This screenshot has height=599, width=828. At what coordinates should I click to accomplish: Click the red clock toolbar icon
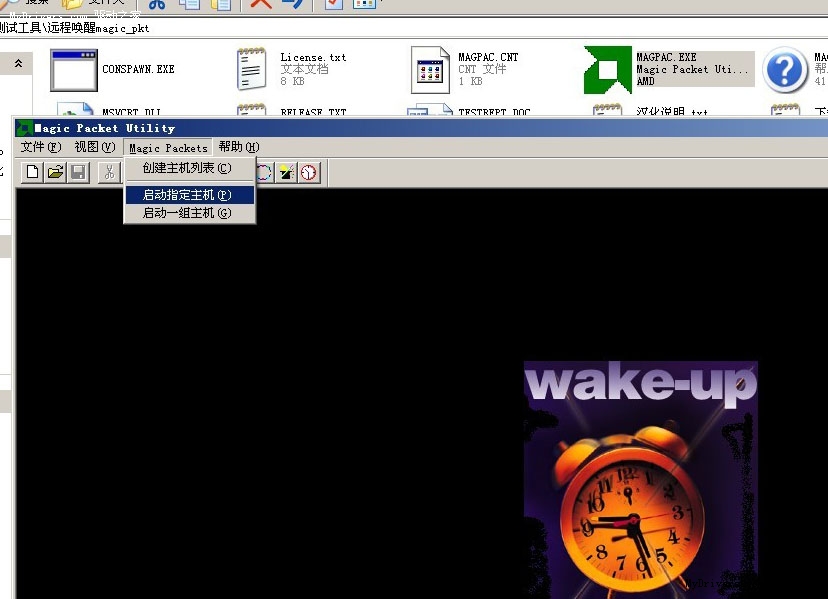(x=309, y=172)
